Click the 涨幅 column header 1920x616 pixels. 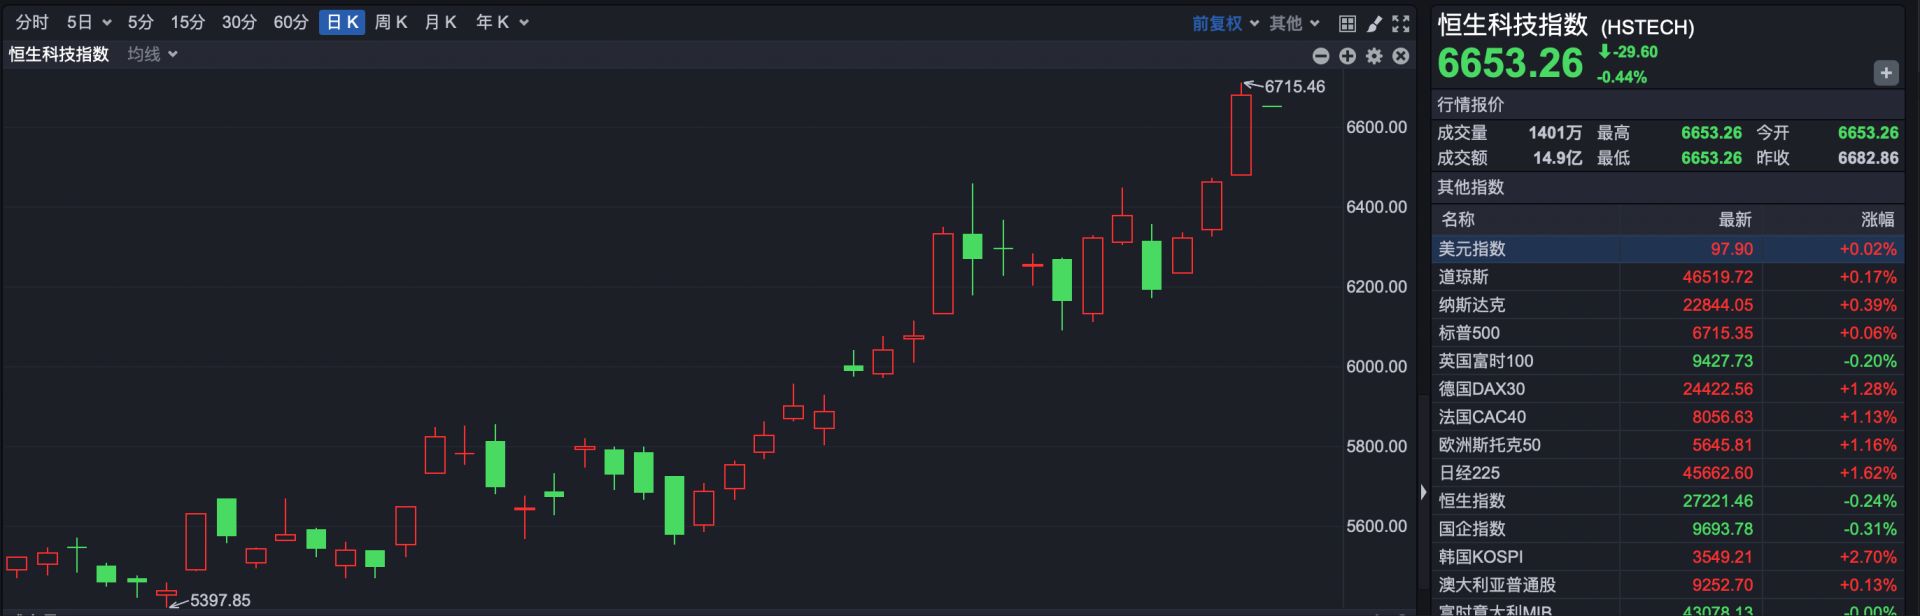1877,219
